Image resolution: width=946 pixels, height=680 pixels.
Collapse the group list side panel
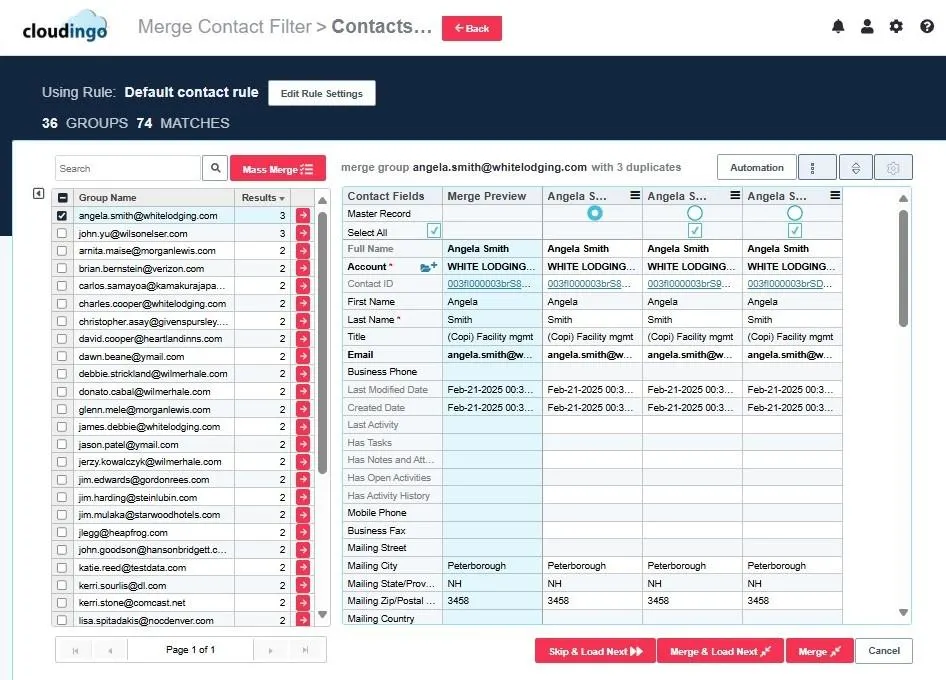click(38, 194)
